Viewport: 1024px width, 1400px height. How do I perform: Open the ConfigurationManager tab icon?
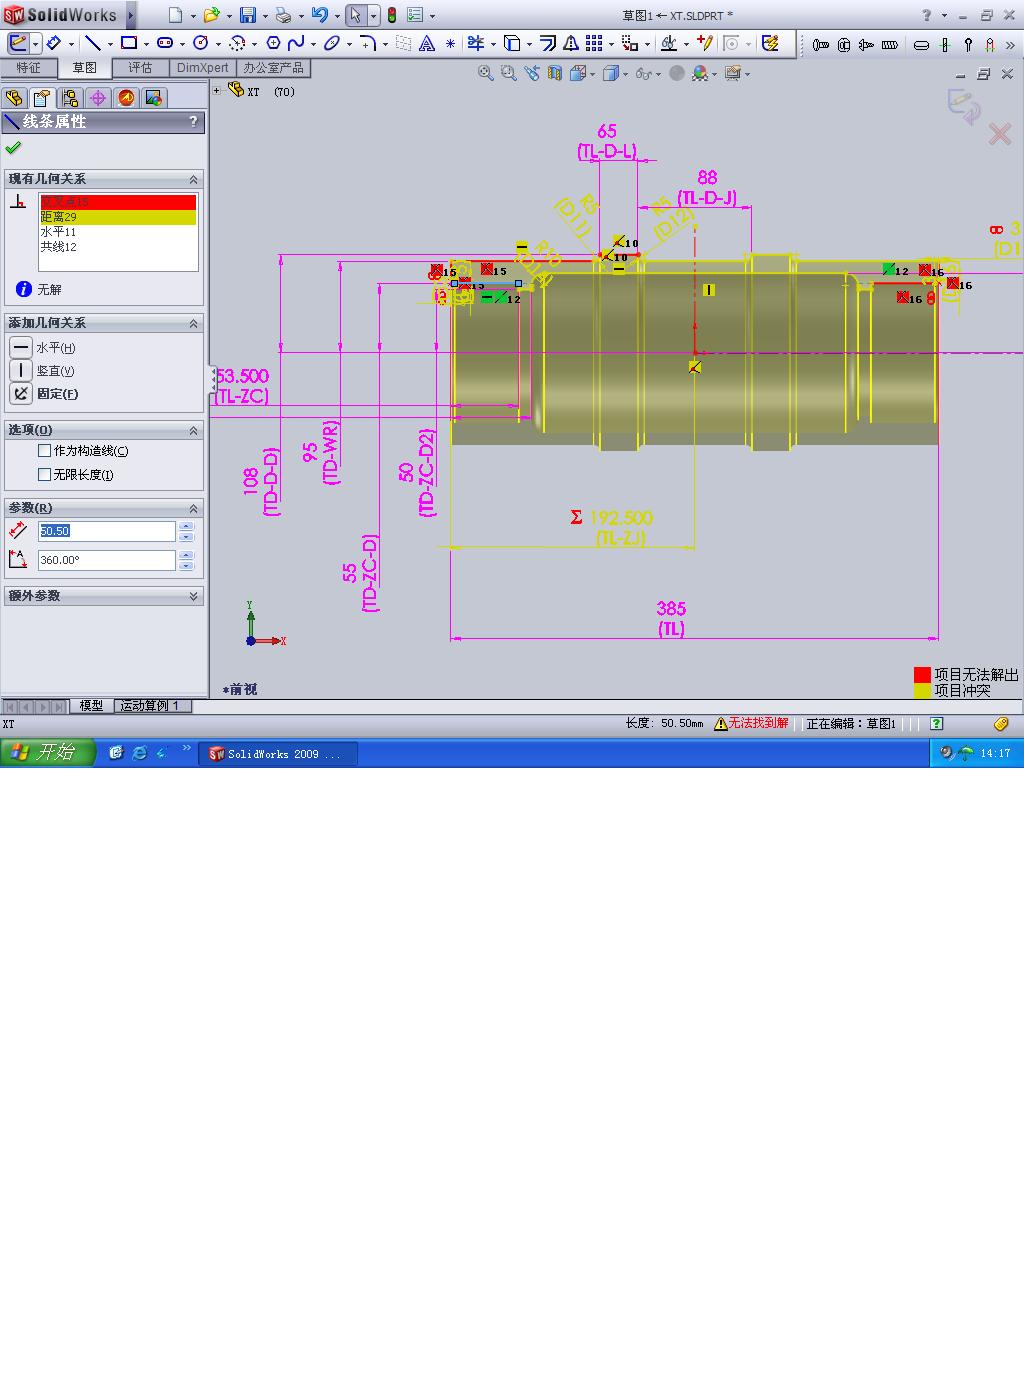[x=69, y=97]
